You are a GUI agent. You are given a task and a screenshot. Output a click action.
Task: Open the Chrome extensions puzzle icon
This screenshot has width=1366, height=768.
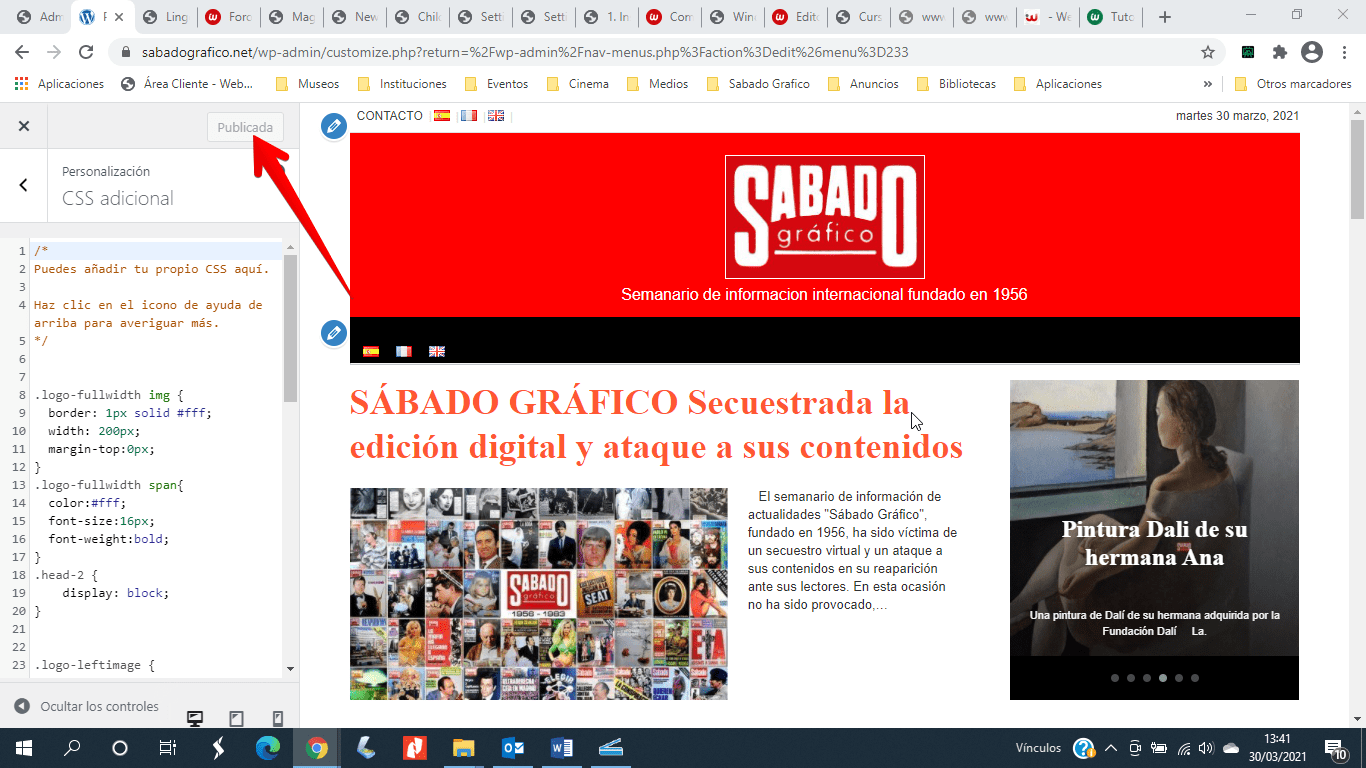[x=1279, y=52]
